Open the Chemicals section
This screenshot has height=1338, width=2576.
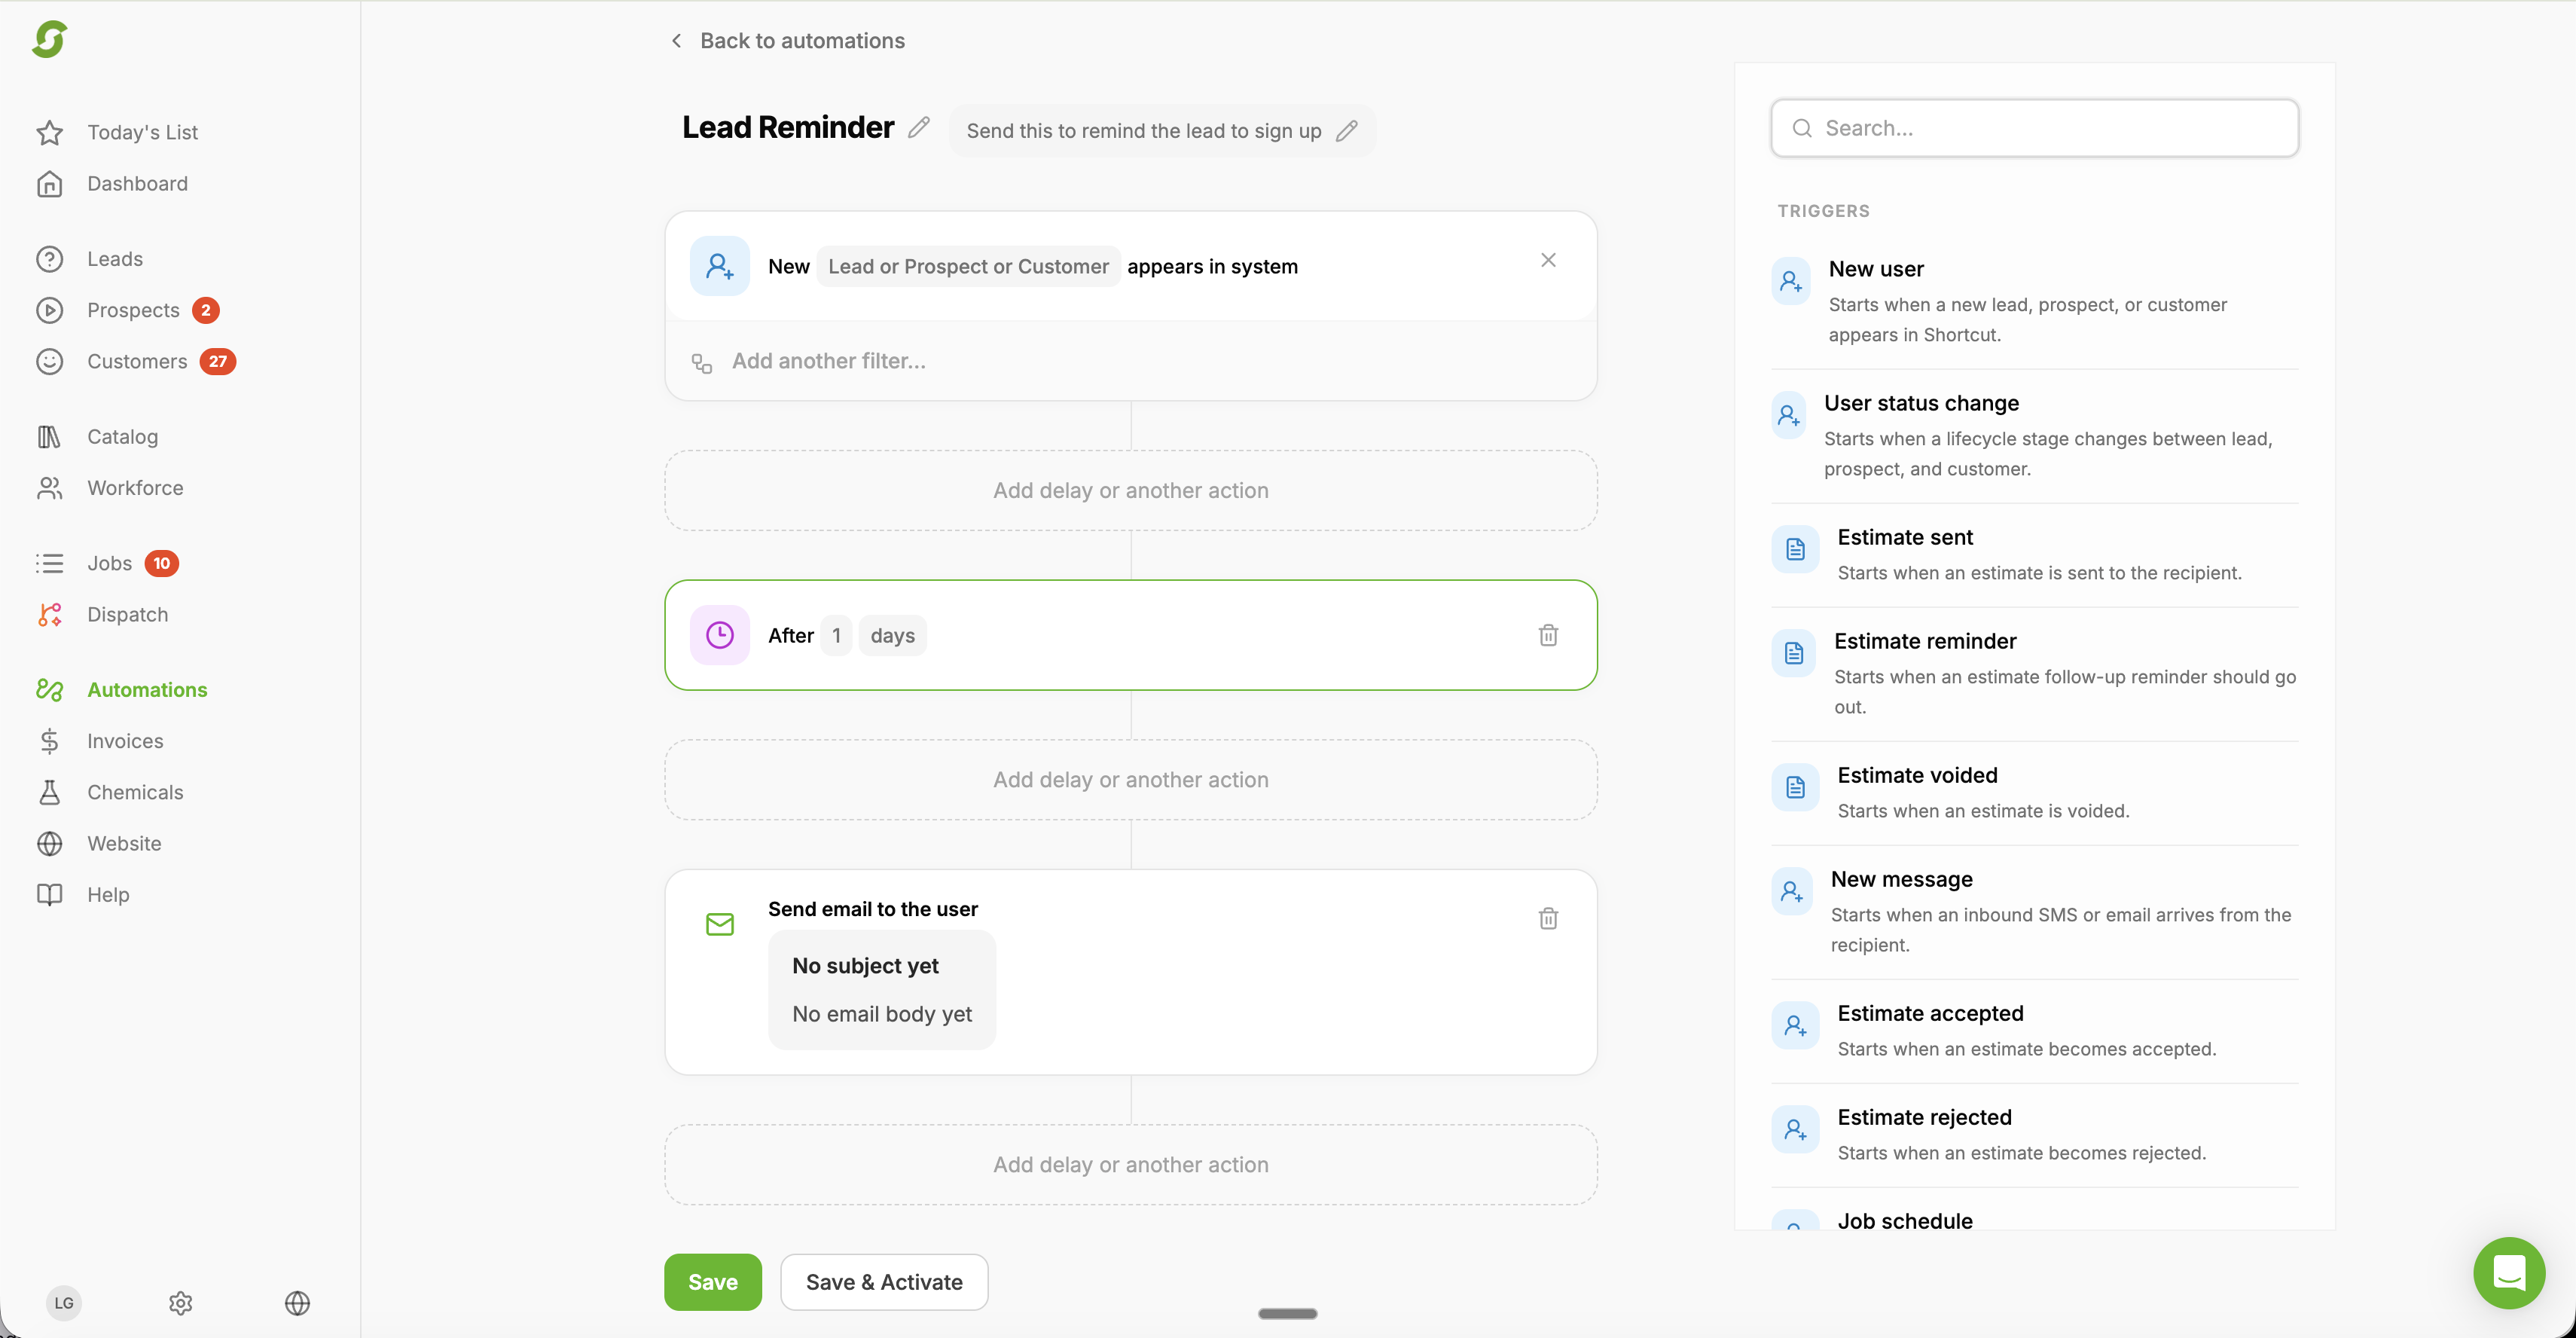pyautogui.click(x=133, y=792)
